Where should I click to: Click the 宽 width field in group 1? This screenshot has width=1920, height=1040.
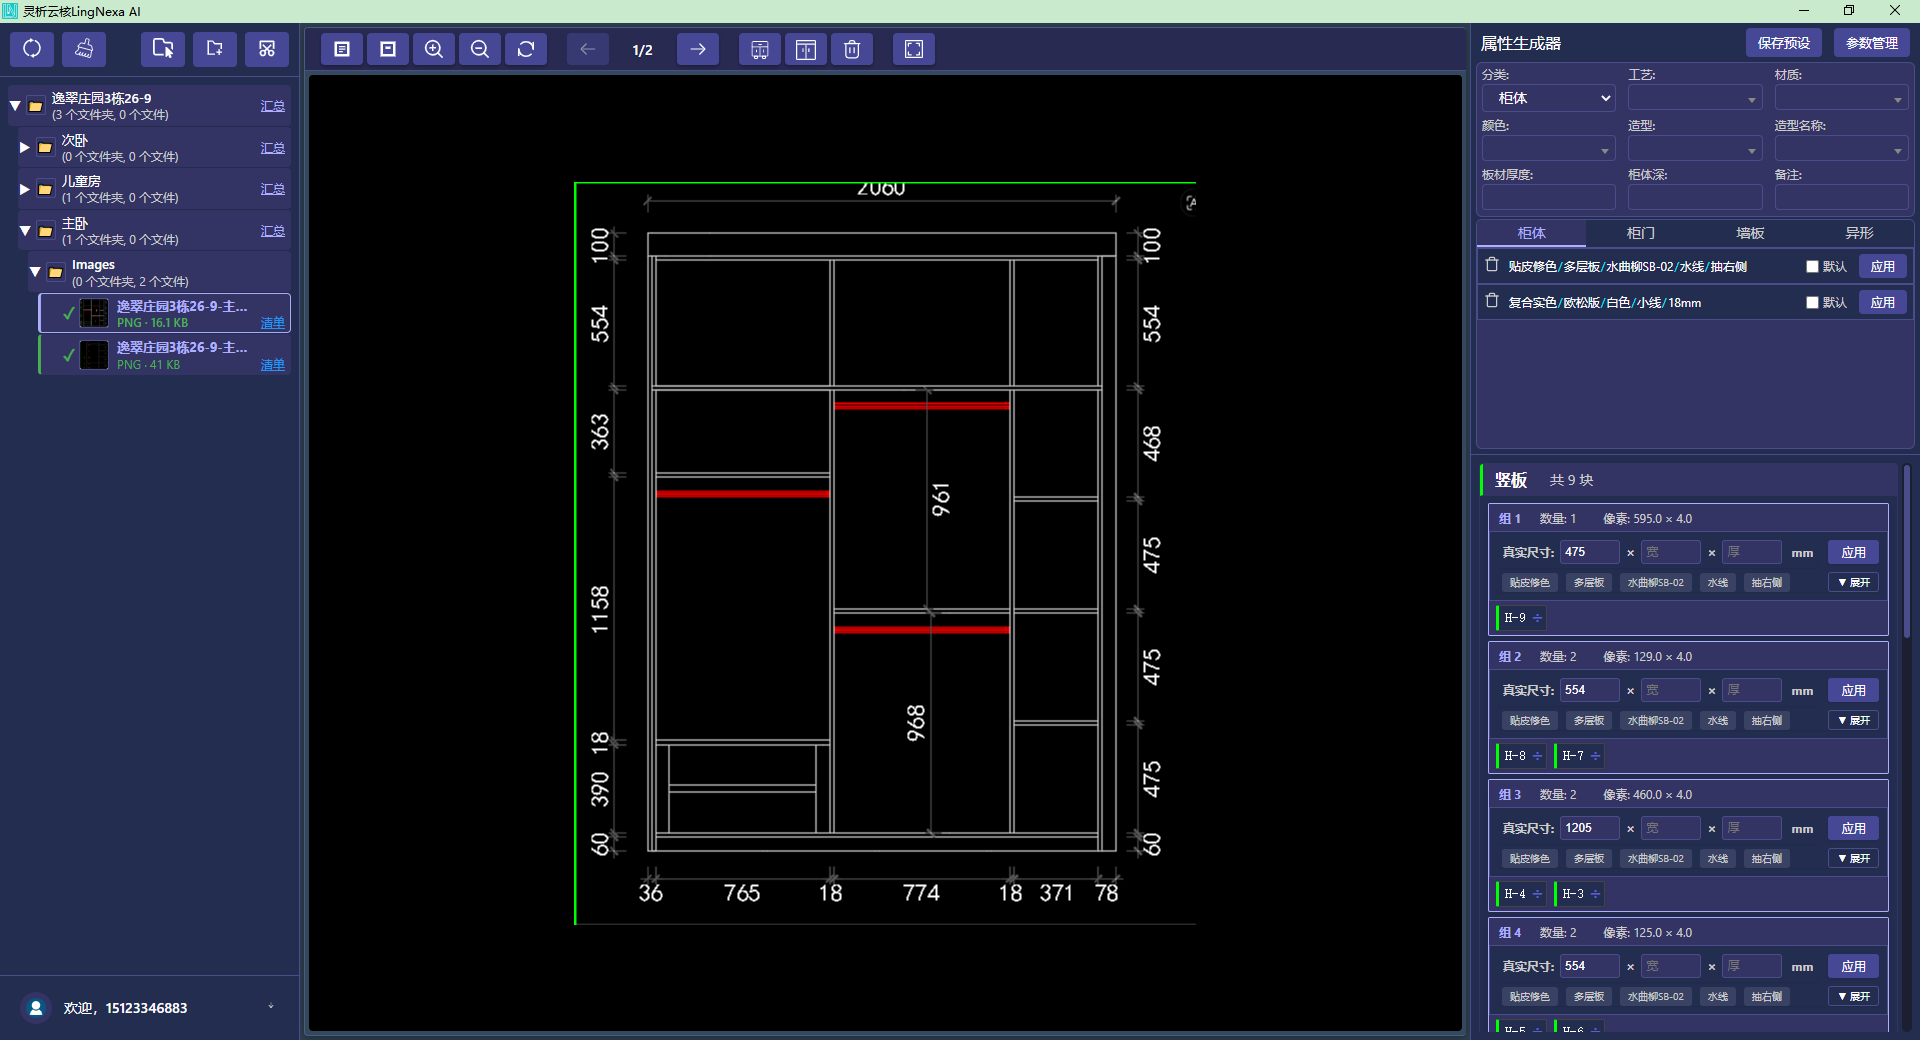[x=1670, y=552]
